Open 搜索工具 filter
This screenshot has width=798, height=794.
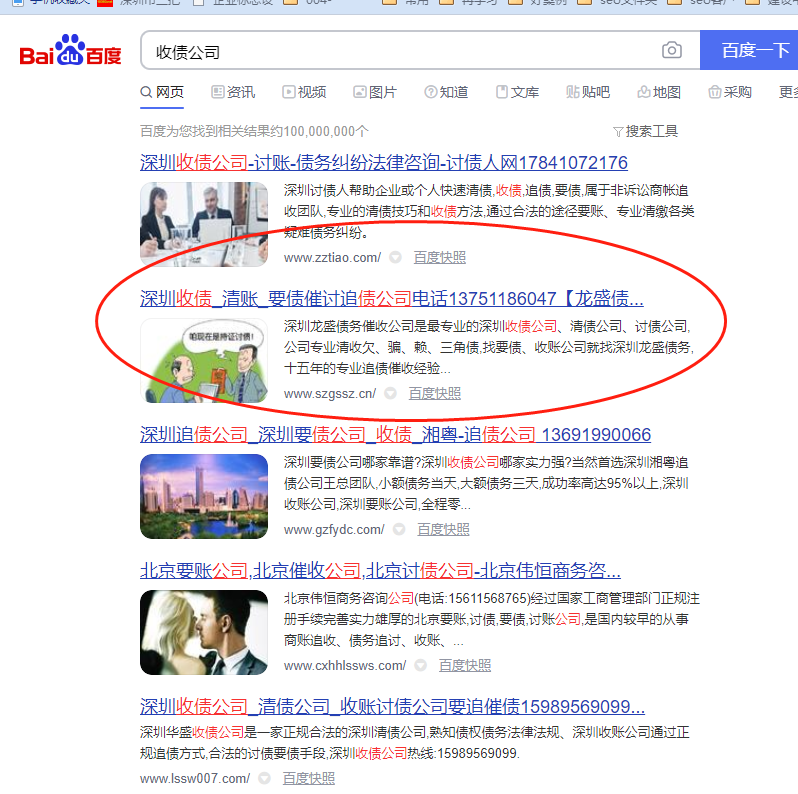[x=645, y=131]
